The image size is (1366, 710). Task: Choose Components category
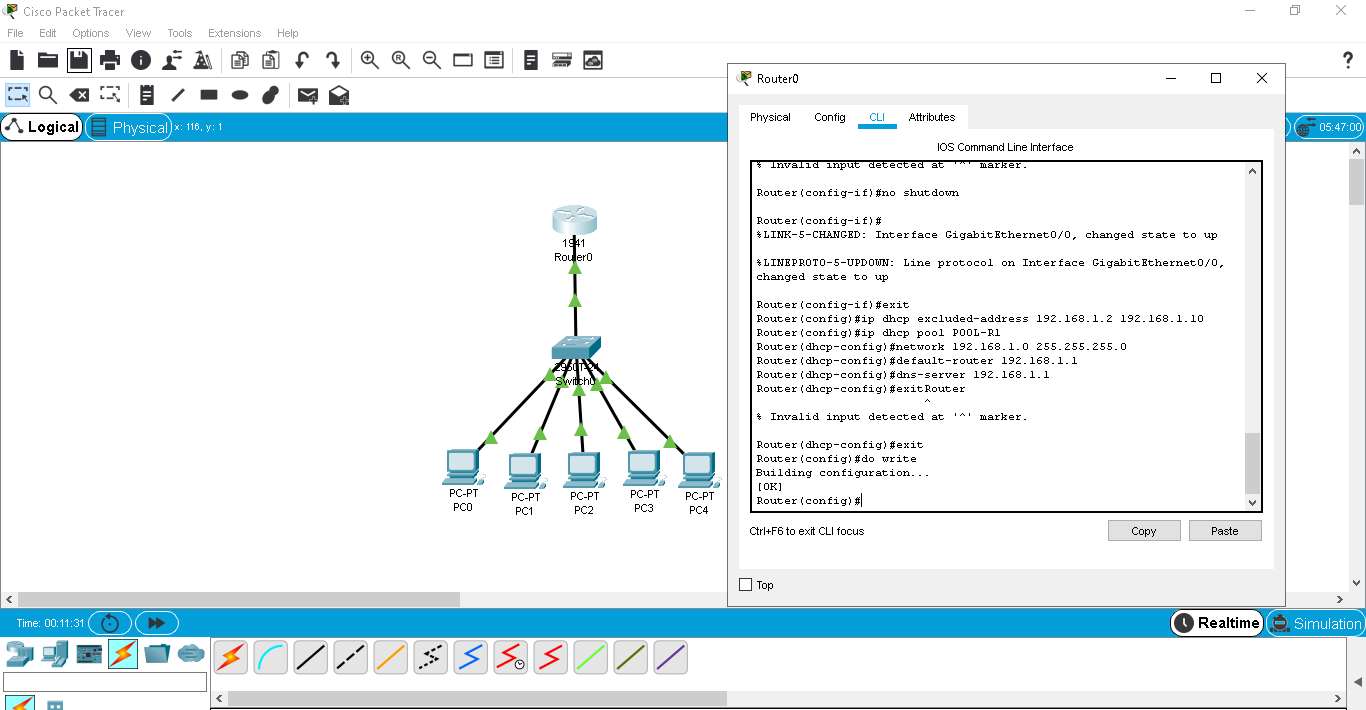89,654
